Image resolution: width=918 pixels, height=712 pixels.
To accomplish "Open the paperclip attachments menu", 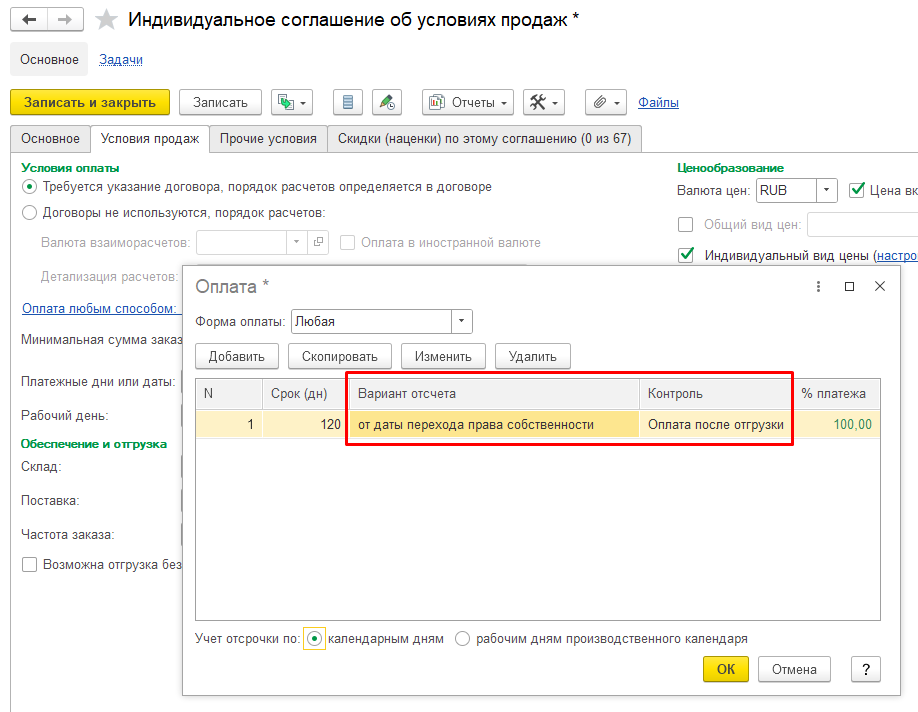I will pos(605,102).
